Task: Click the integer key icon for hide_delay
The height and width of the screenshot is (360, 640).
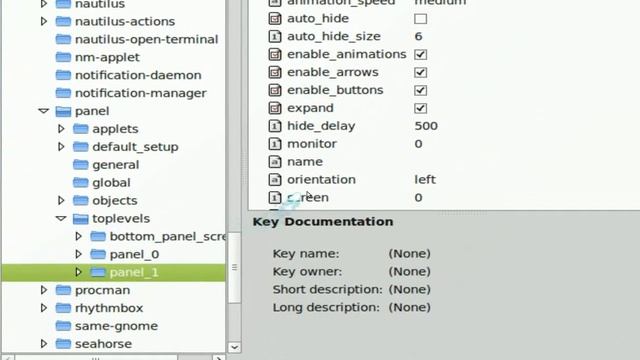Action: tap(275, 126)
